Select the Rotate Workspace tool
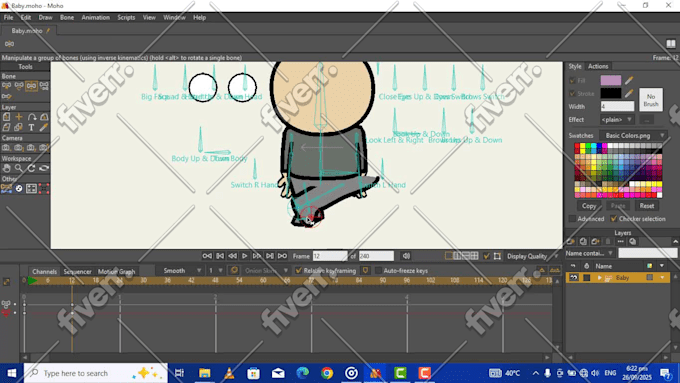 (31, 168)
